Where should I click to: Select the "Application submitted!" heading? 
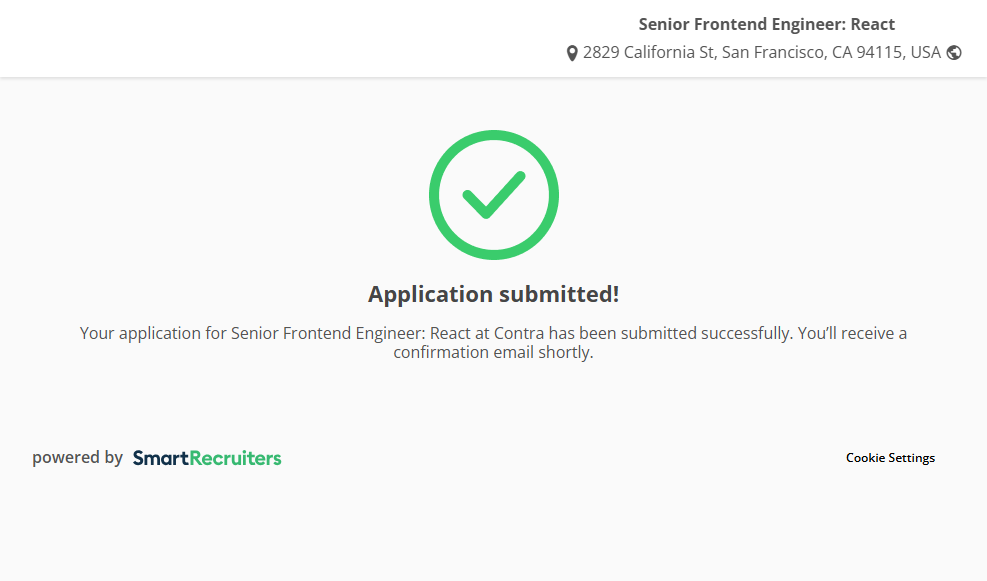point(493,294)
